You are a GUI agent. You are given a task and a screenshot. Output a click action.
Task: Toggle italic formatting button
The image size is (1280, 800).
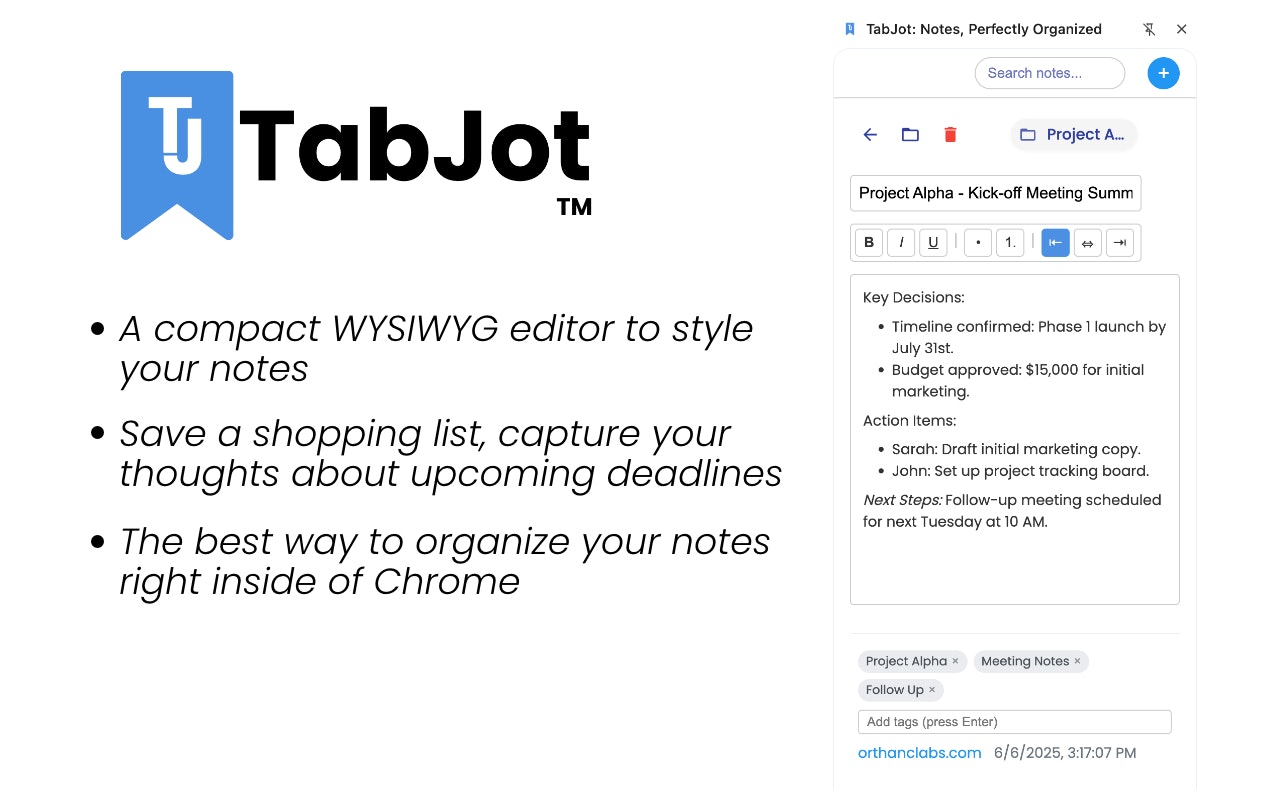pos(901,242)
